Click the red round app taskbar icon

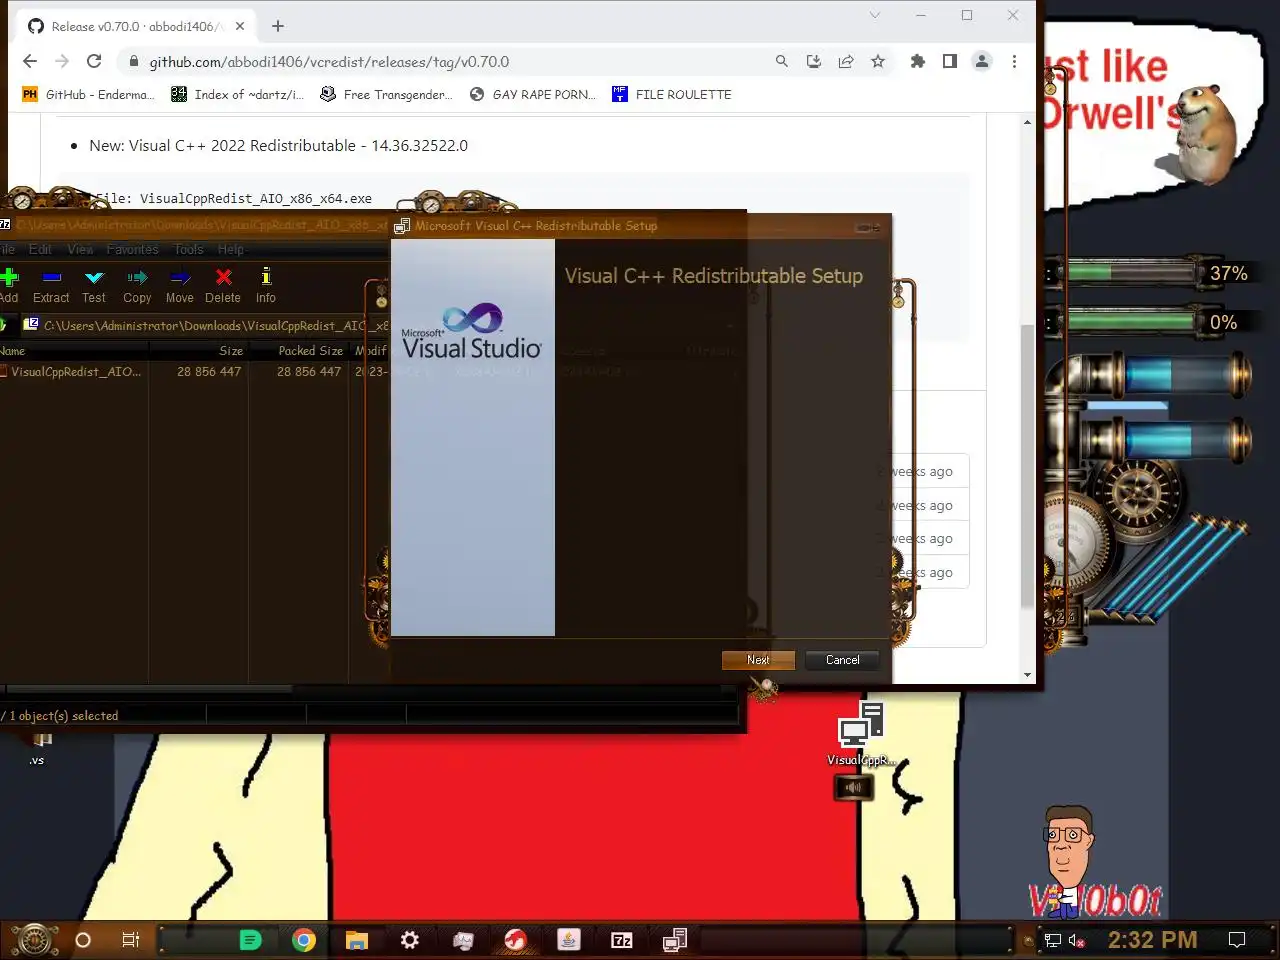point(516,940)
